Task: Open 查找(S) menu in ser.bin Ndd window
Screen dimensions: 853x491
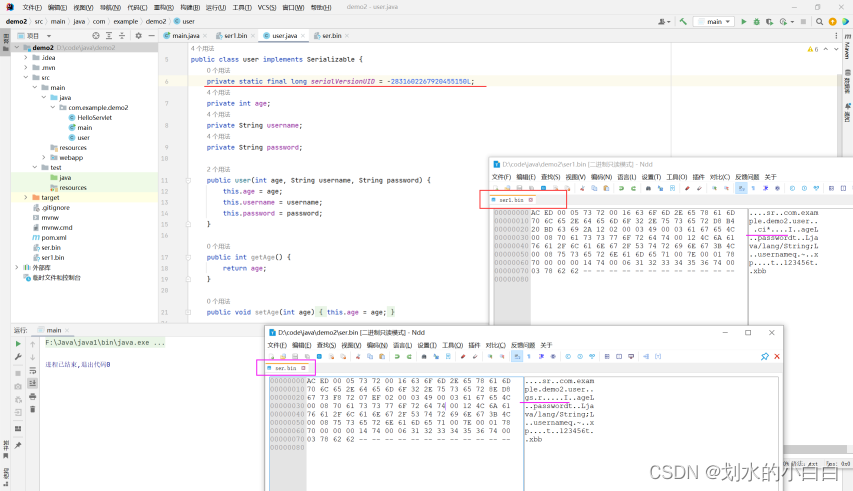Action: click(326, 345)
